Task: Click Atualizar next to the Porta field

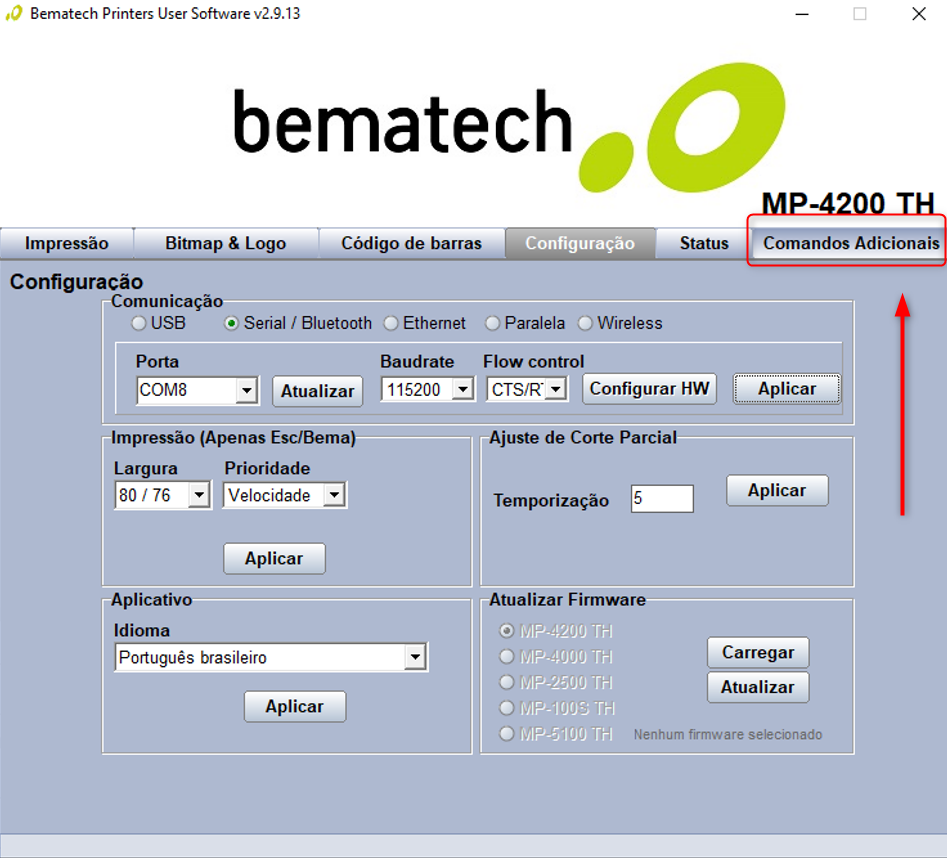Action: (317, 391)
